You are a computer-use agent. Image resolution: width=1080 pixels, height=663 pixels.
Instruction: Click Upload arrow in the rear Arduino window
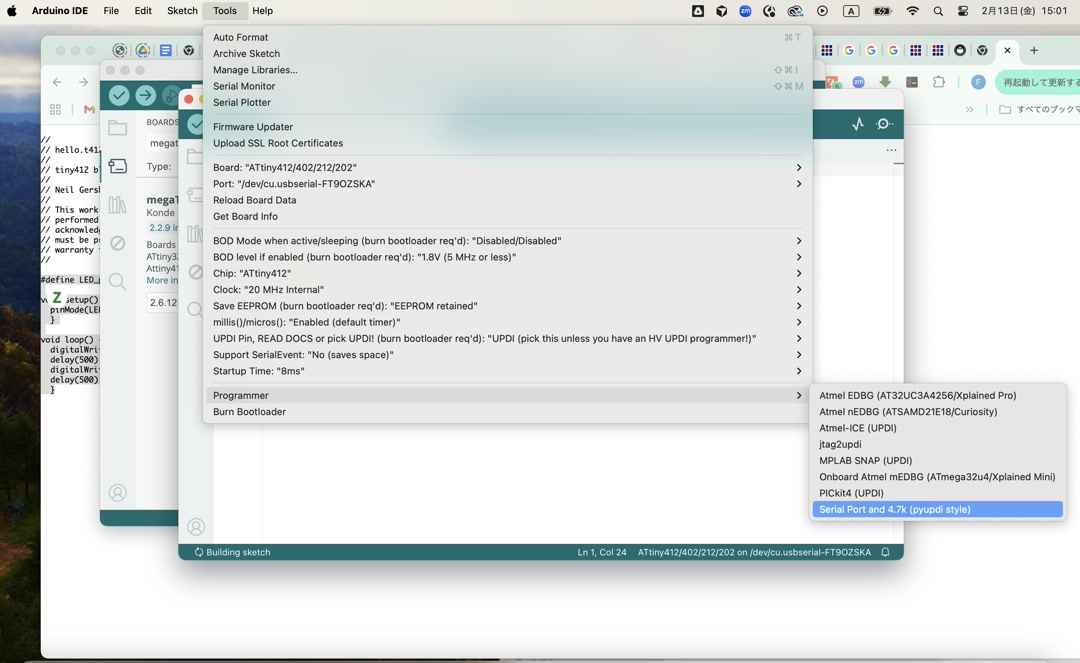(x=145, y=95)
